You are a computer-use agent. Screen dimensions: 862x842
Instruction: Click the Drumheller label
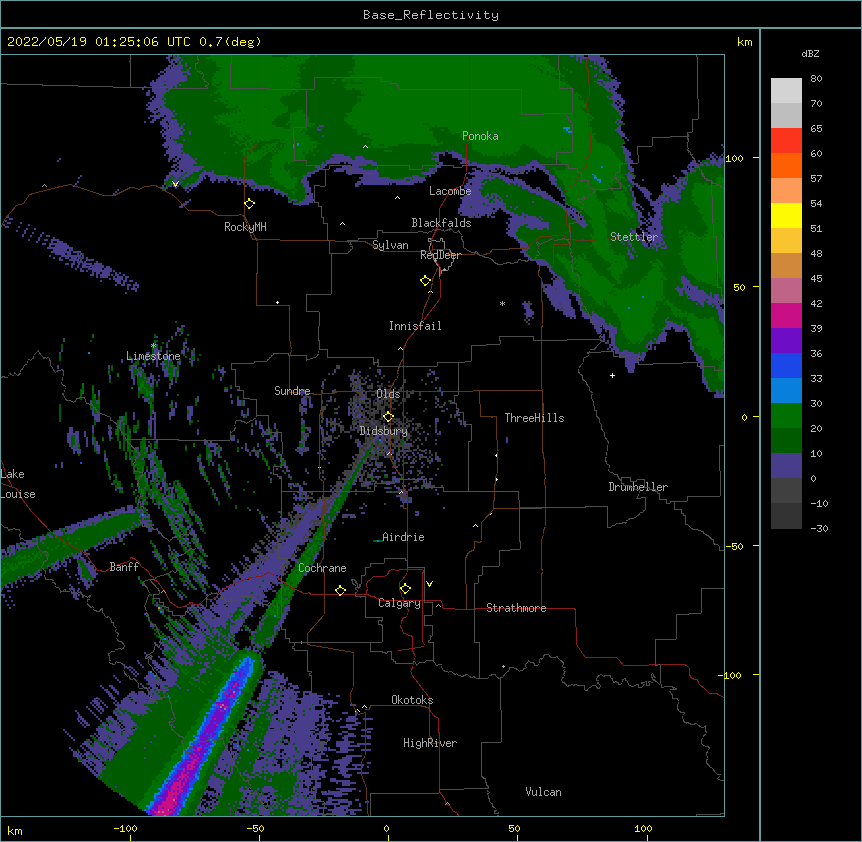pyautogui.click(x=638, y=487)
